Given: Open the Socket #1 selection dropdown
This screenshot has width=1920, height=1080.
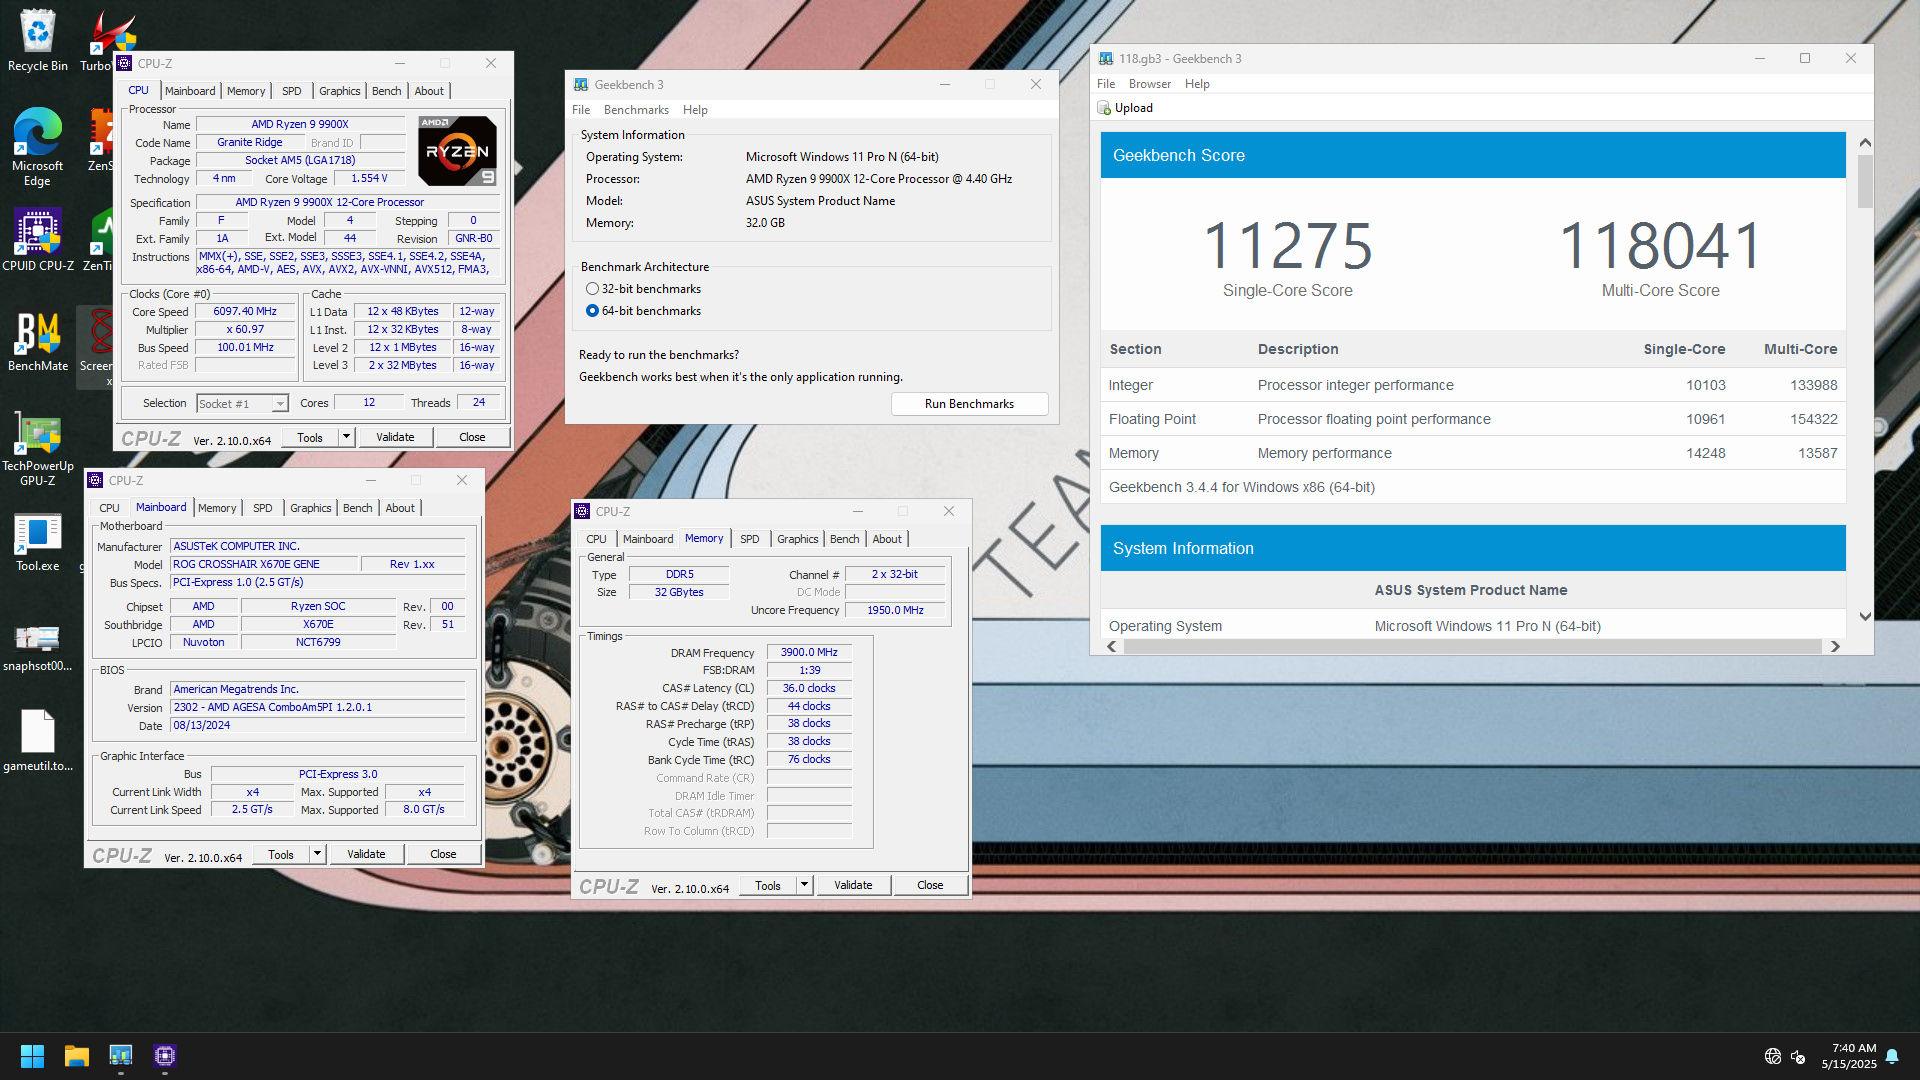Looking at the screenshot, I should [242, 404].
